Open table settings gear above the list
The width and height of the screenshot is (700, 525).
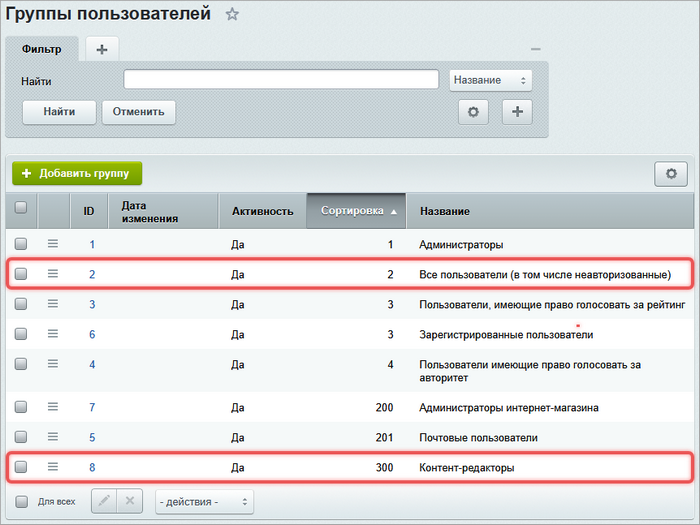pos(671,173)
